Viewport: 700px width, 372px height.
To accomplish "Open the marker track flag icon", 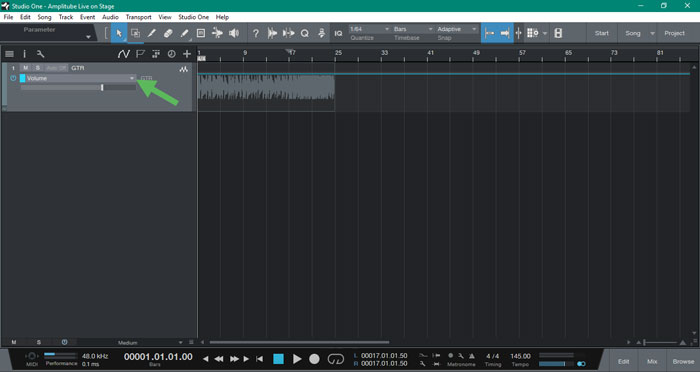I will (x=140, y=54).
